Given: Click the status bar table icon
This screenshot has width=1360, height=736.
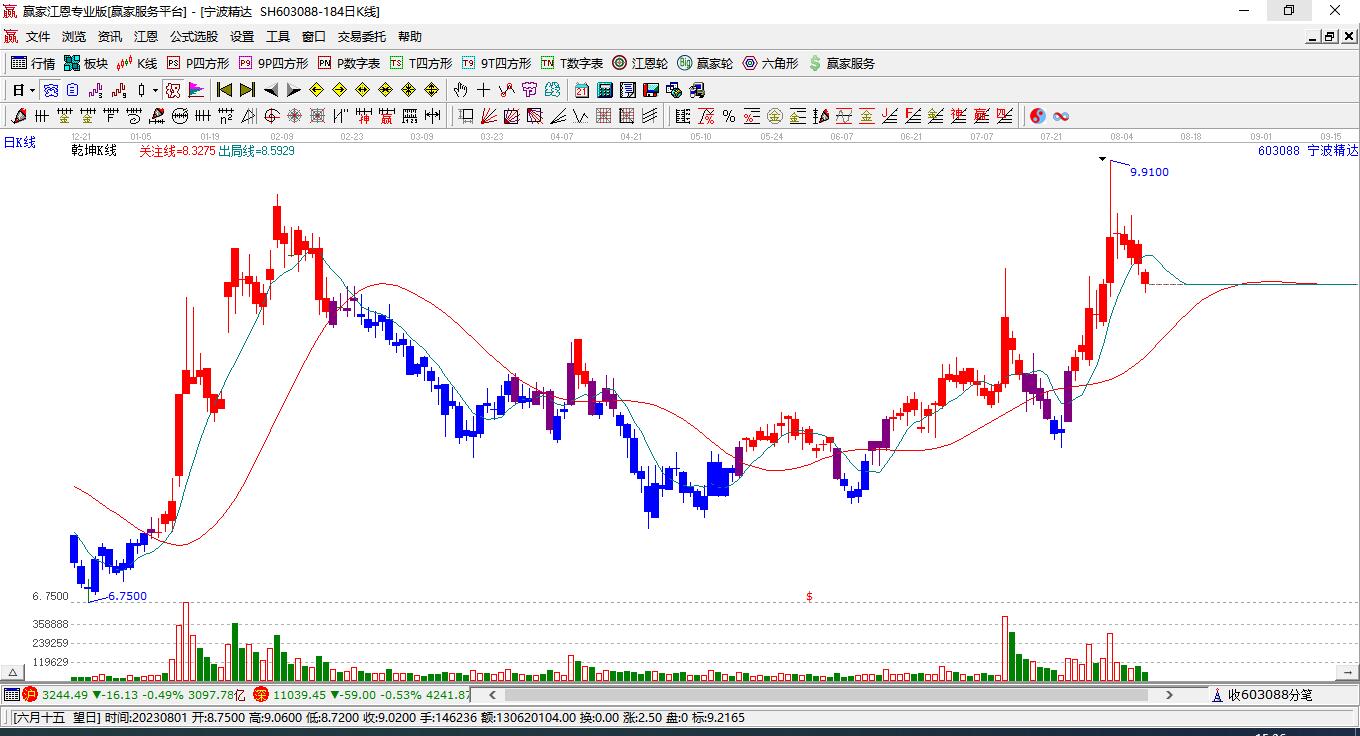Looking at the screenshot, I should point(11,694).
